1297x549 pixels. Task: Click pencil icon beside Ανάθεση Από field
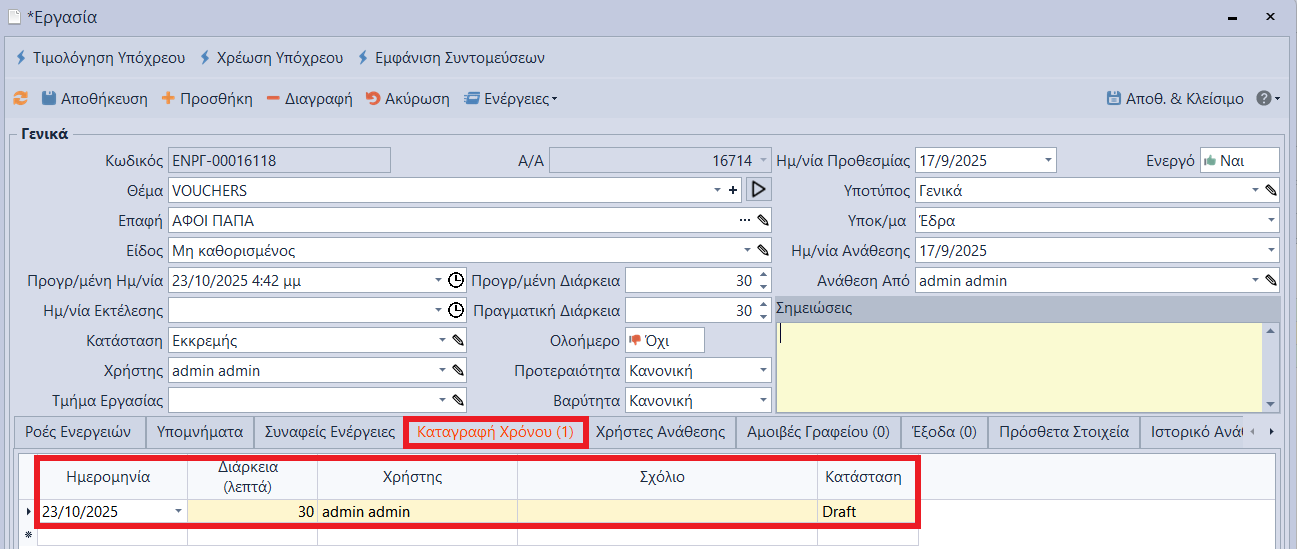(x=1271, y=281)
